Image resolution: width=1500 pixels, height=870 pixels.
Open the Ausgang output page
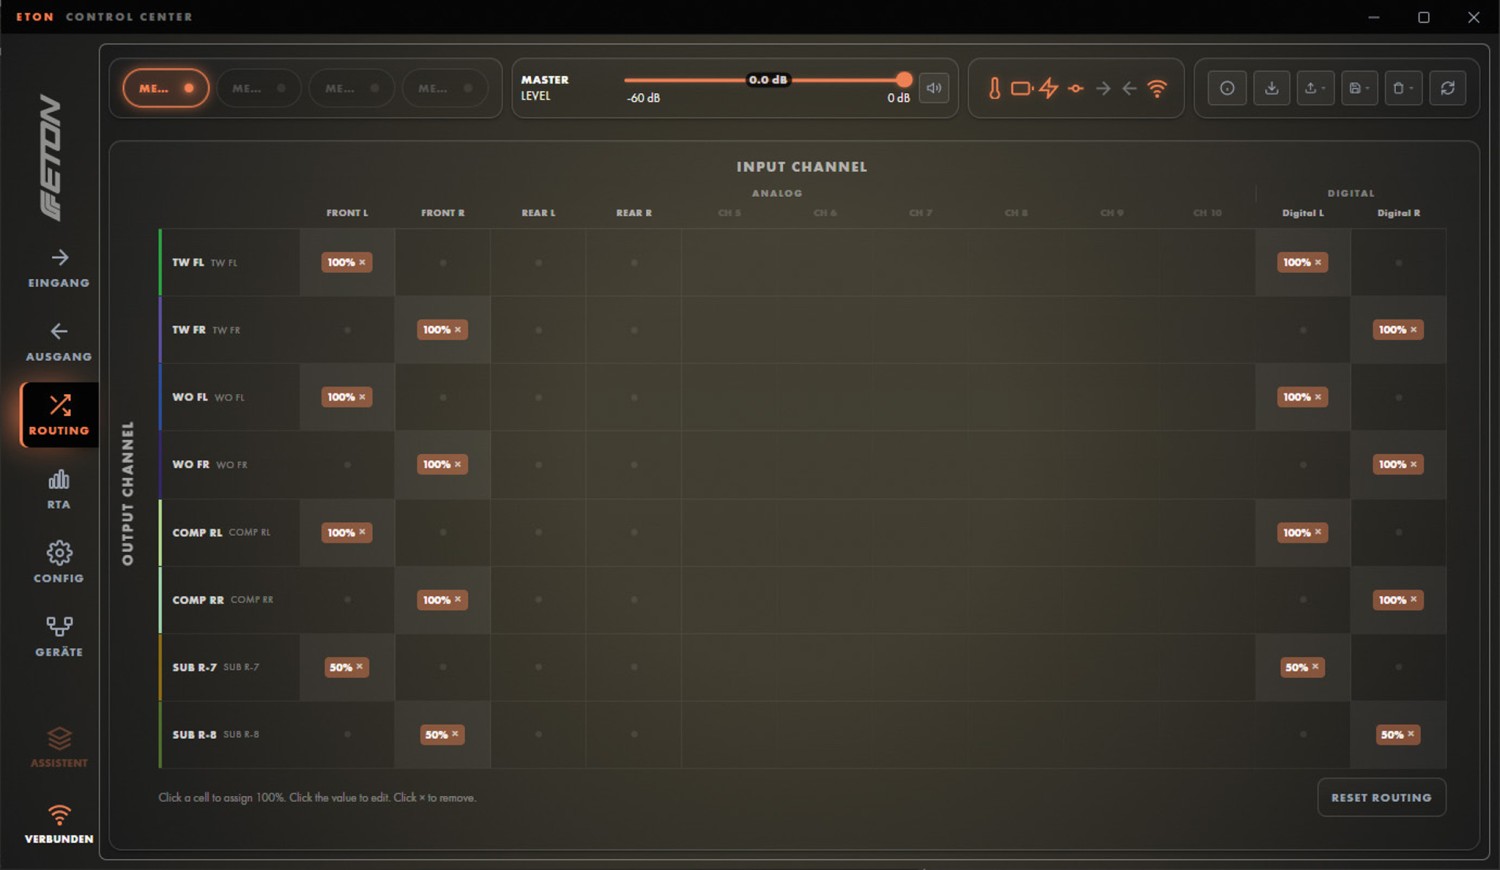coord(59,342)
